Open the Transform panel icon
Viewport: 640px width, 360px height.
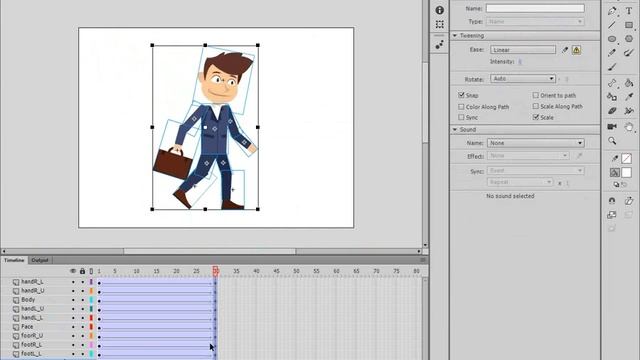click(440, 24)
